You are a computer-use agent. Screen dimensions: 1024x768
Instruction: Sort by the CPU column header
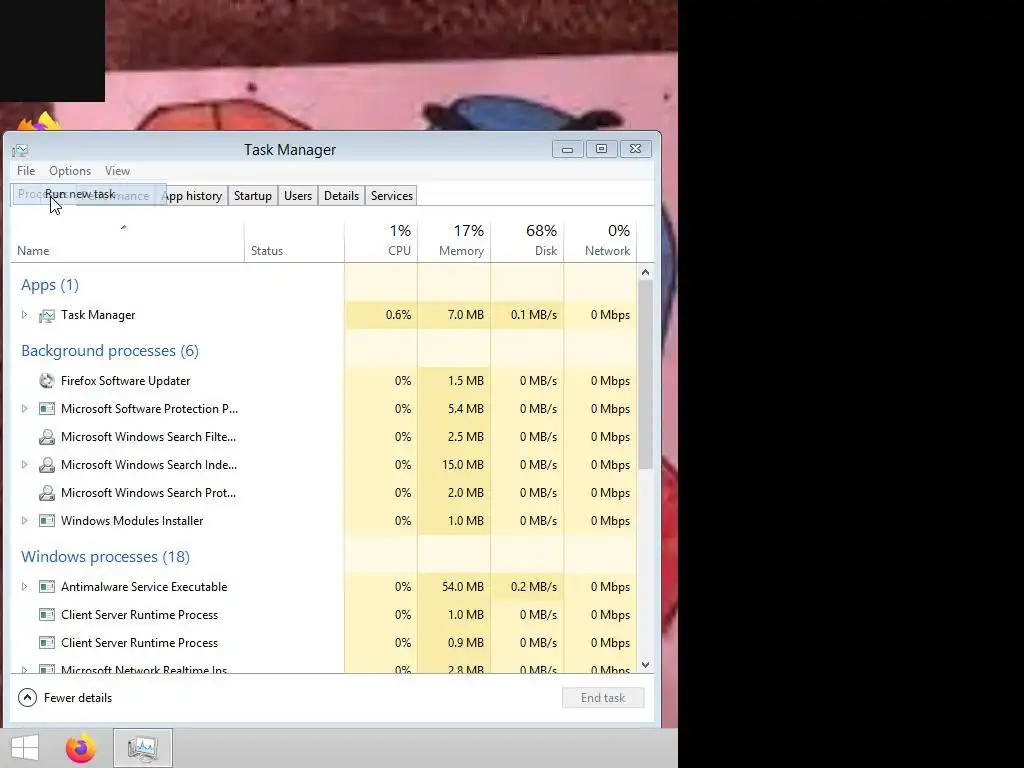[x=381, y=242]
